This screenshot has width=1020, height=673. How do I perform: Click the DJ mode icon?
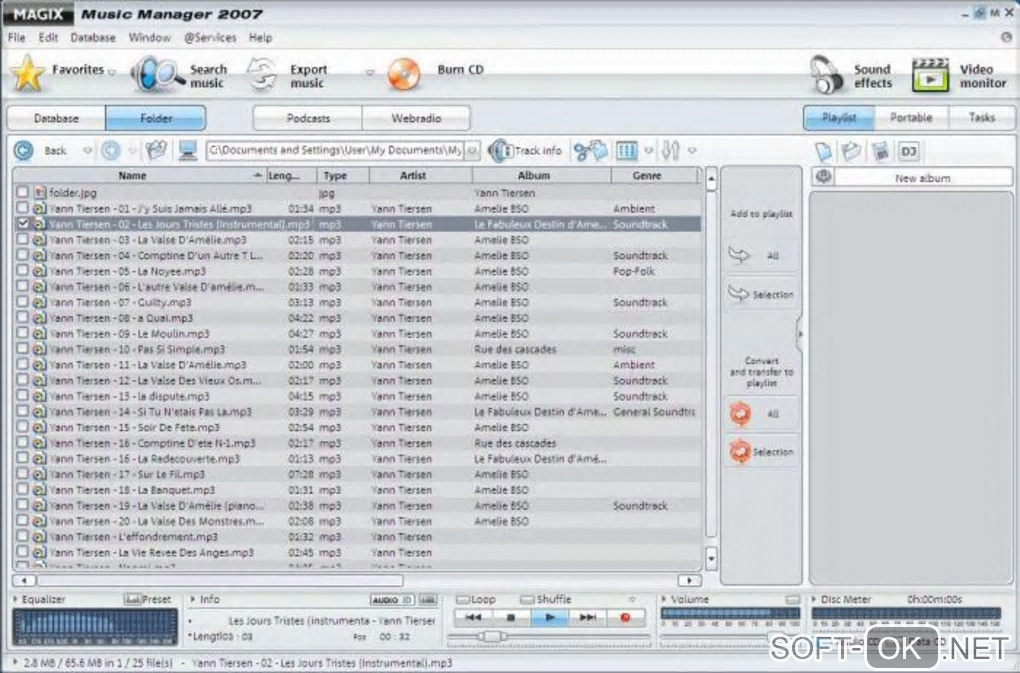(908, 152)
